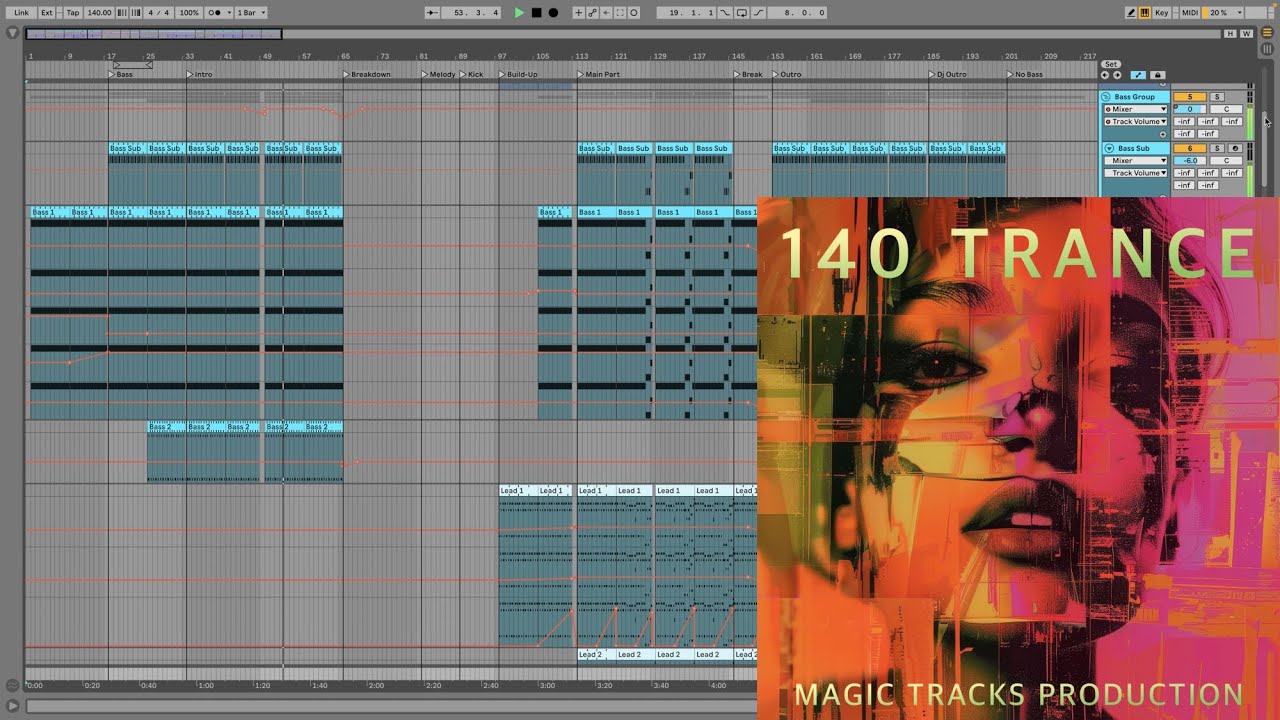1280x720 pixels.
Task: Click the tempo nudge up icon
Action: click(135, 13)
